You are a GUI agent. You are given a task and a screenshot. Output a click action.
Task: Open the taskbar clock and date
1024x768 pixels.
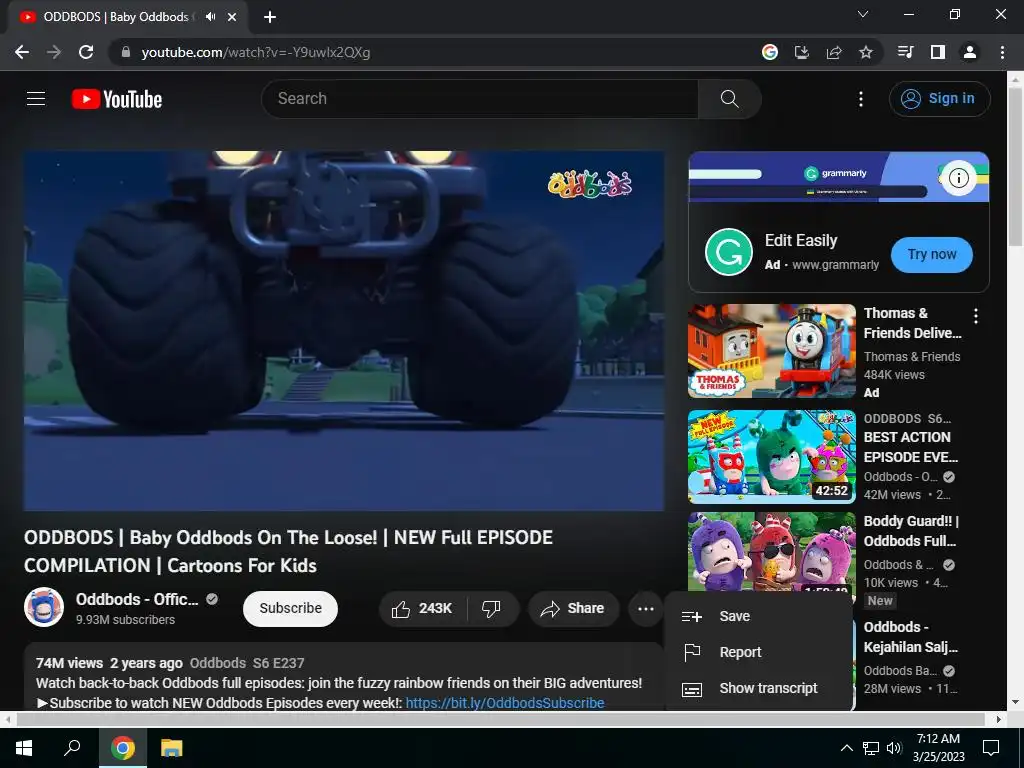point(938,748)
